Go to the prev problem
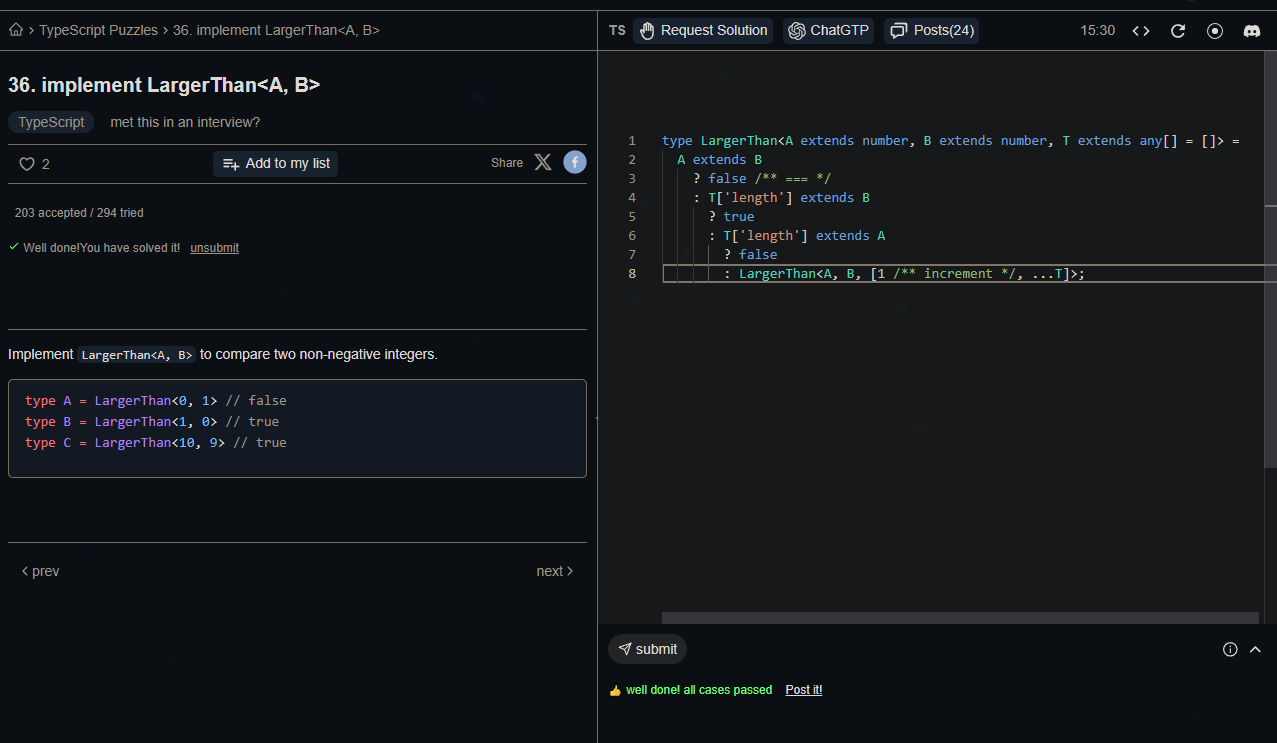The image size is (1277, 743). (40, 571)
